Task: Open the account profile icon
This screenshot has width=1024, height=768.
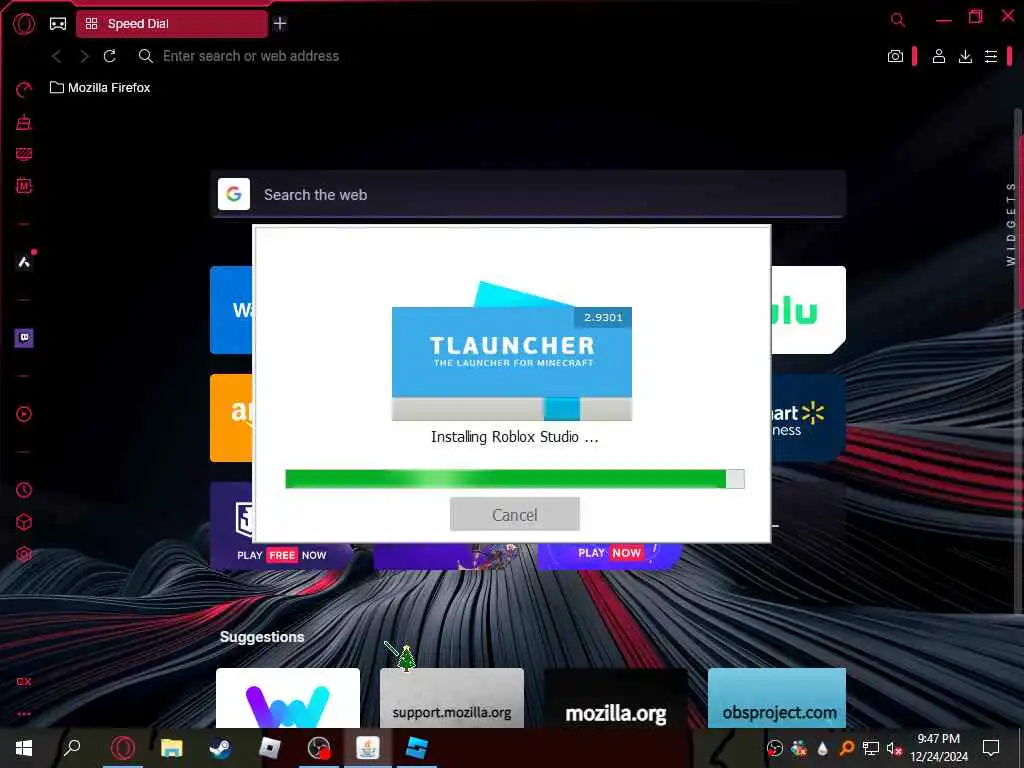Action: point(938,56)
